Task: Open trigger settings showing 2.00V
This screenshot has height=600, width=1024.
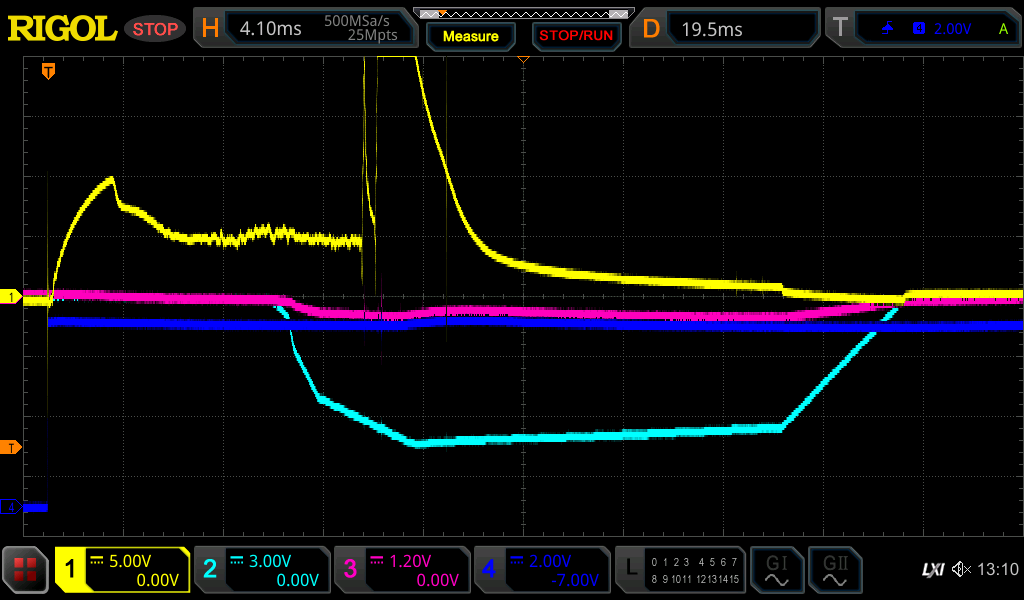Action: click(922, 29)
